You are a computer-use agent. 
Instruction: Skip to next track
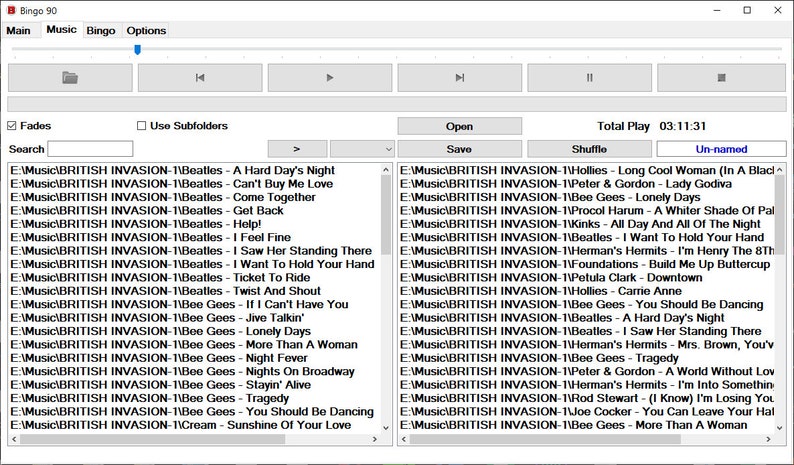459,78
